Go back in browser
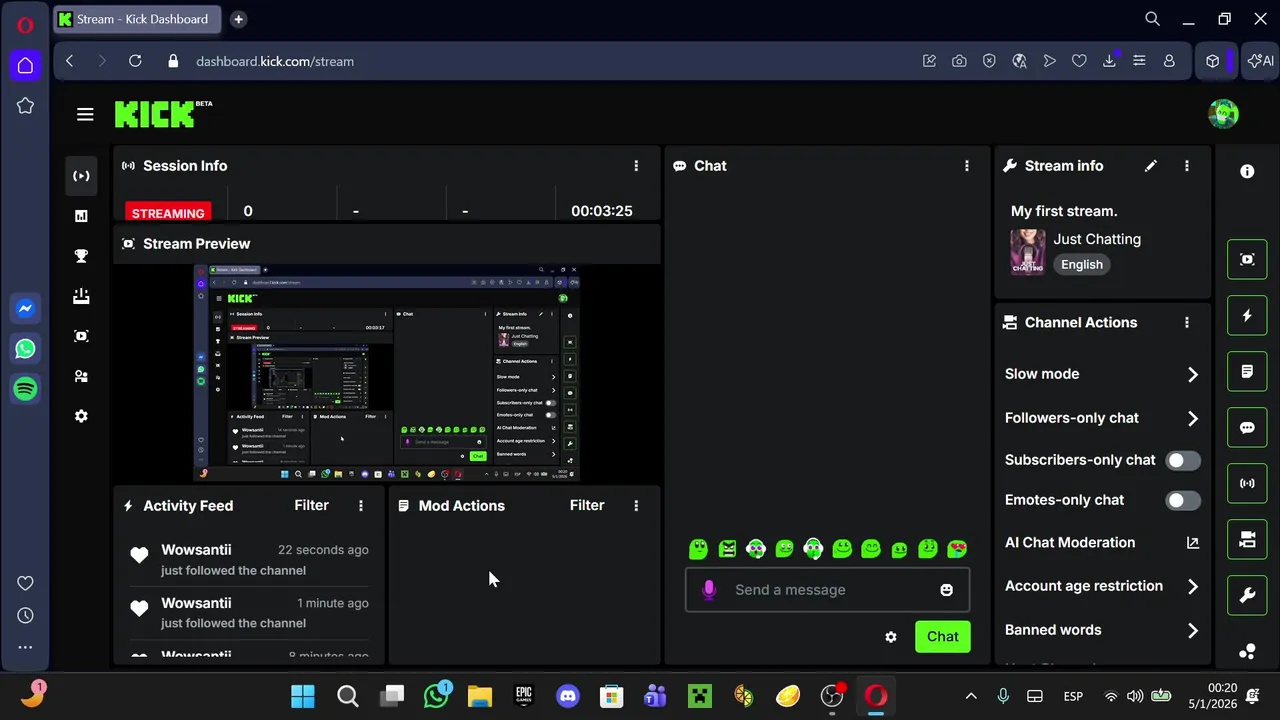 (x=69, y=61)
